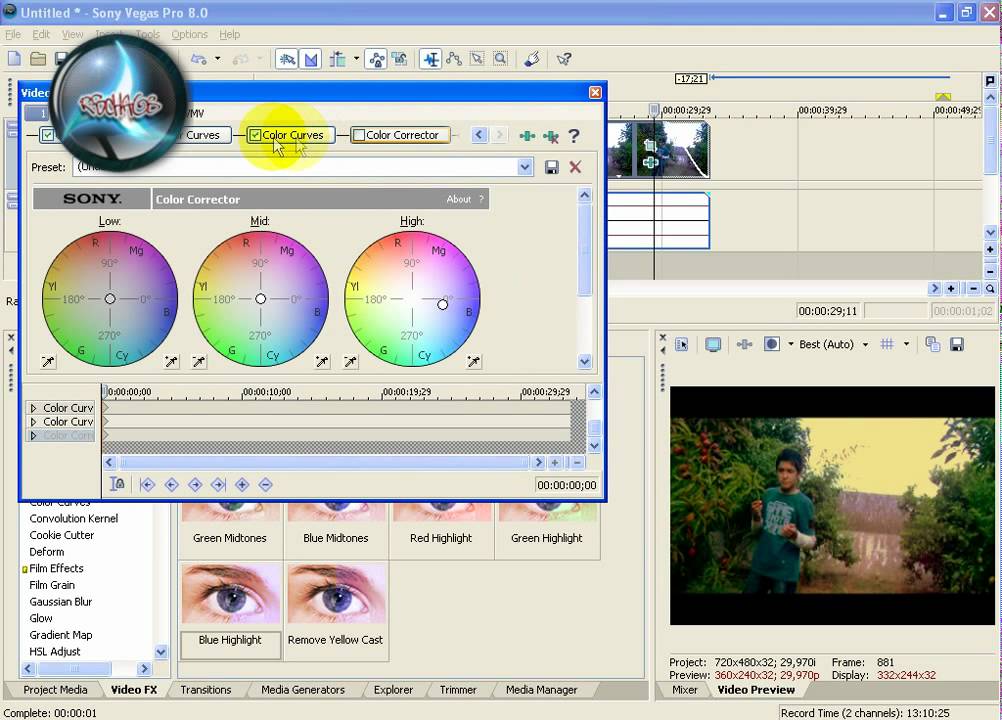The image size is (1002, 720).
Task: Click event pan/crop icon on video clip
Action: pyautogui.click(x=650, y=146)
